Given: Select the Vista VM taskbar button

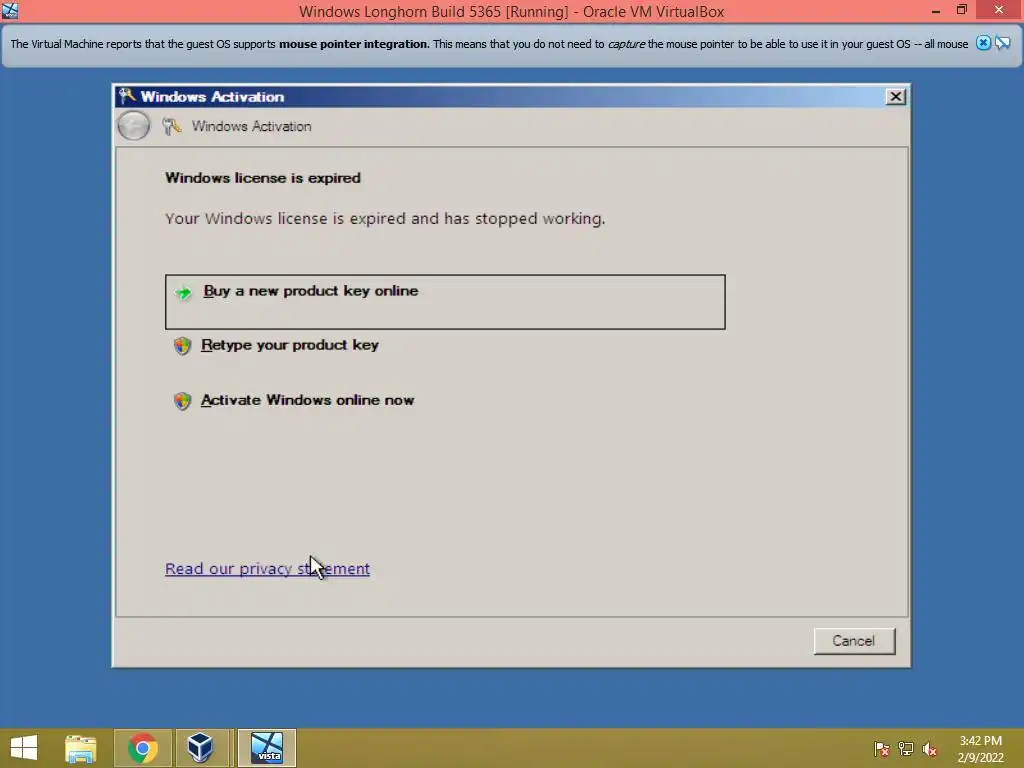Looking at the screenshot, I should coord(267,748).
